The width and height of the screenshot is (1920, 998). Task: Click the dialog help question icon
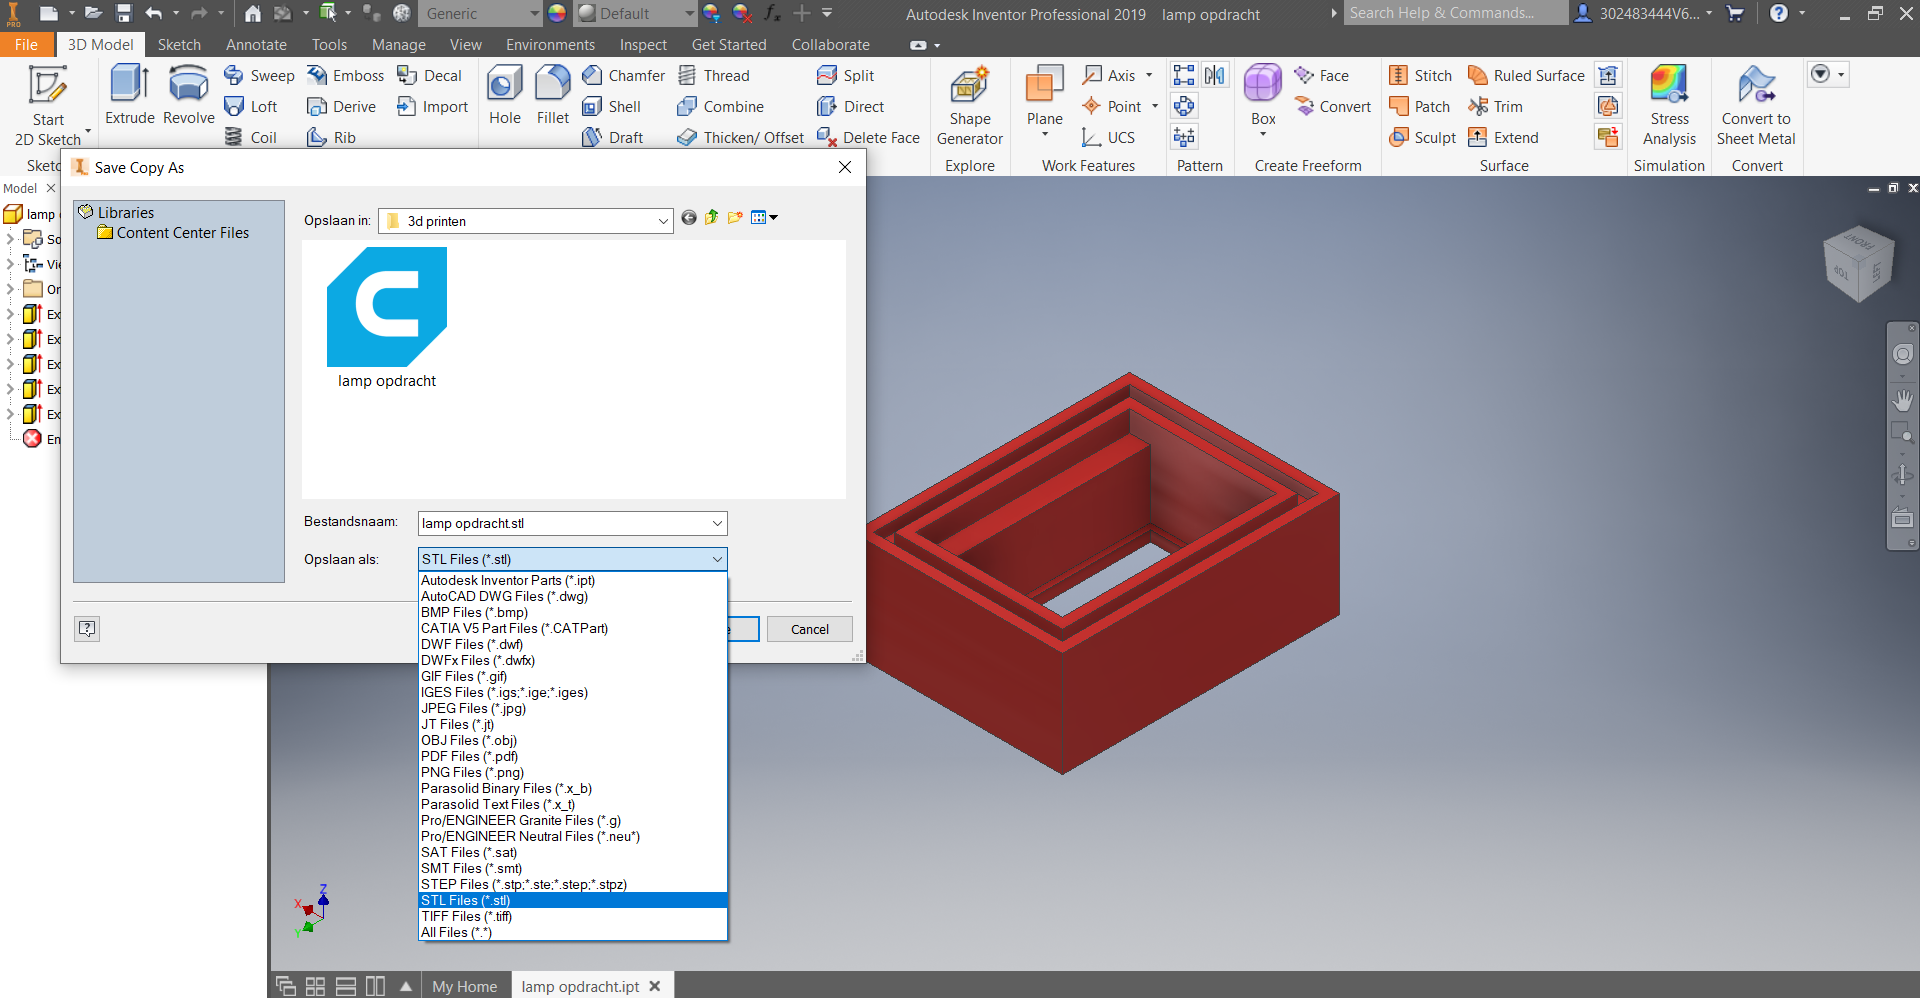coord(87,628)
